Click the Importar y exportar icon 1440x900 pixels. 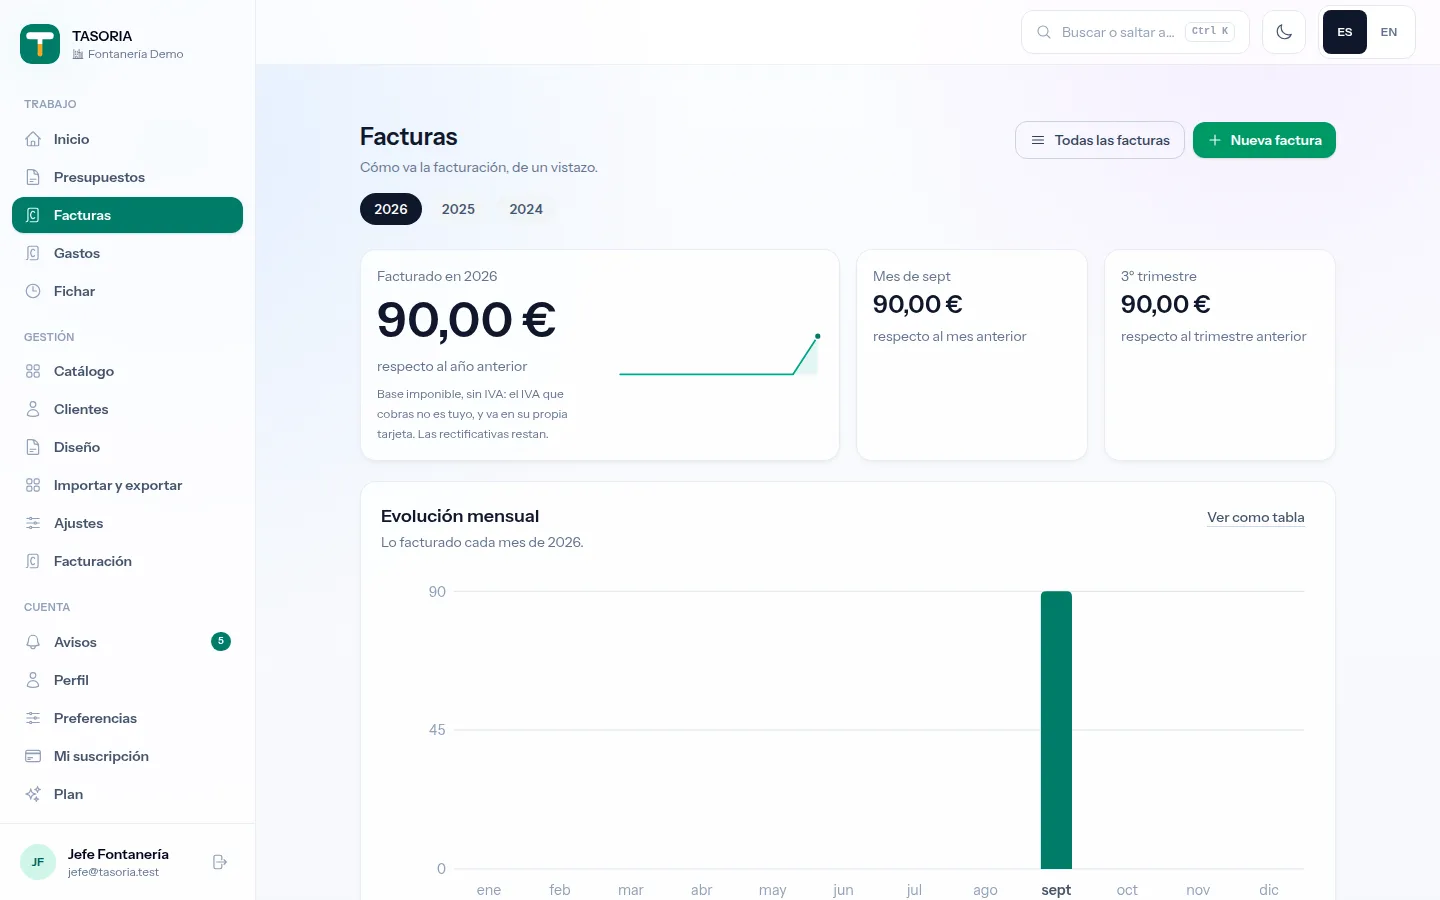[x=33, y=485]
